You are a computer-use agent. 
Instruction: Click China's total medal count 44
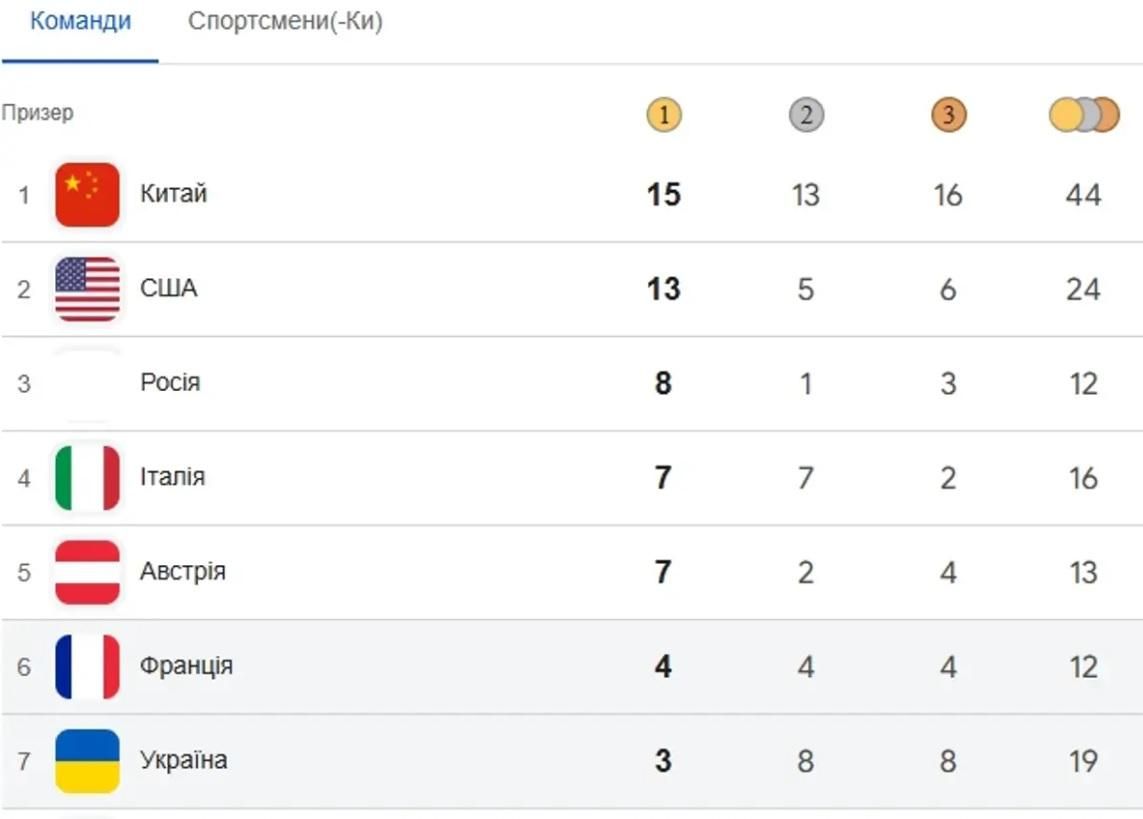pos(1083,194)
